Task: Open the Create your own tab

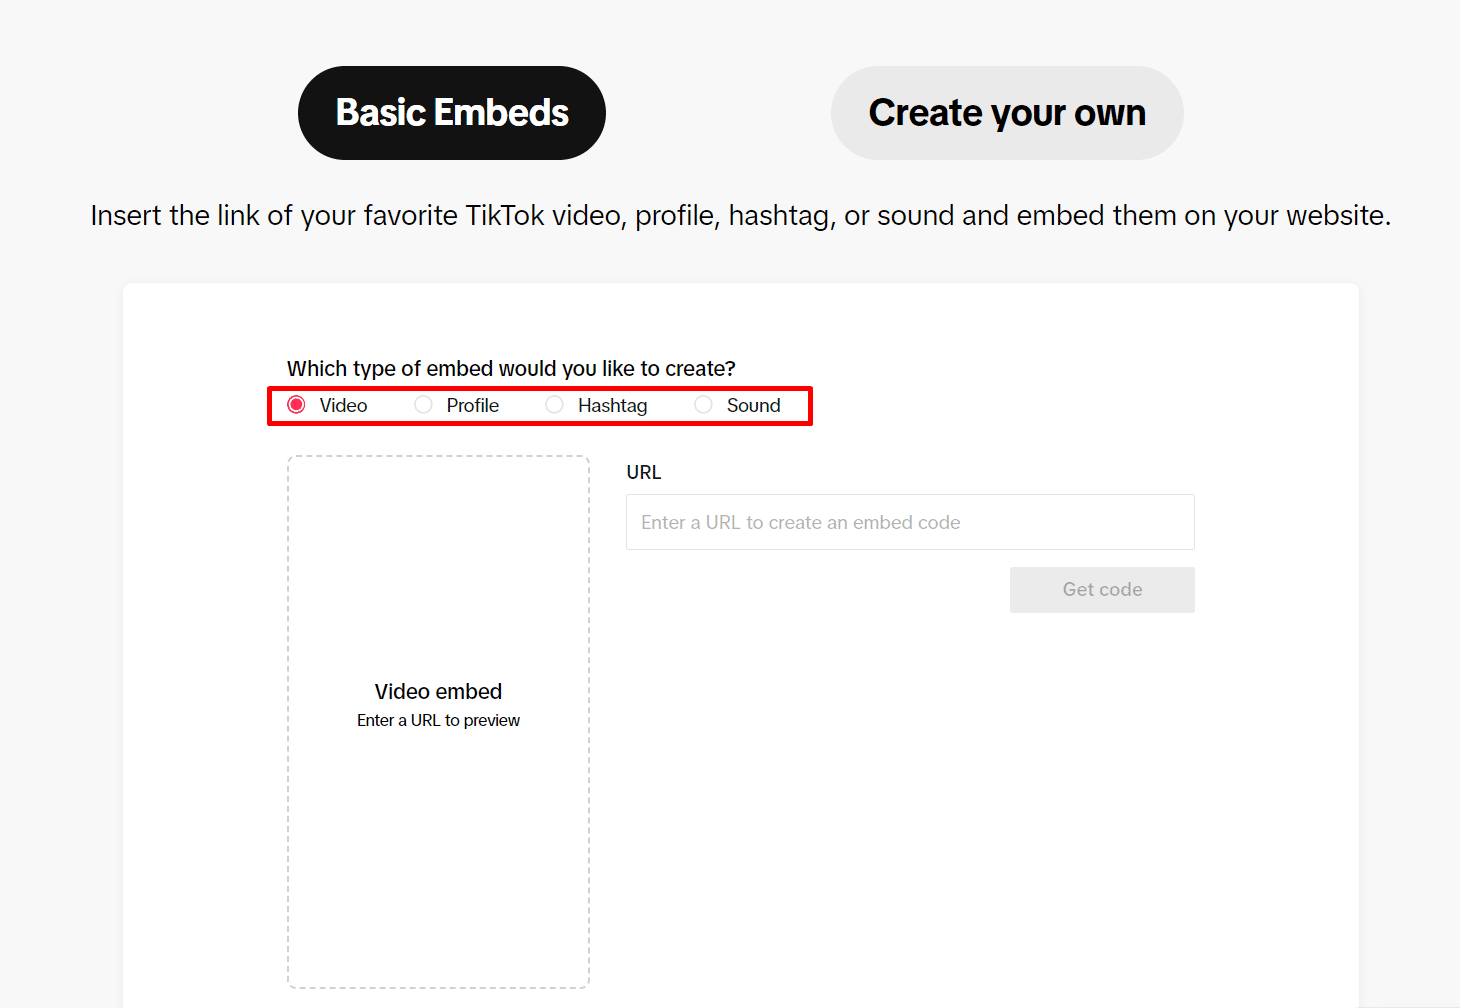Action: 1007,112
